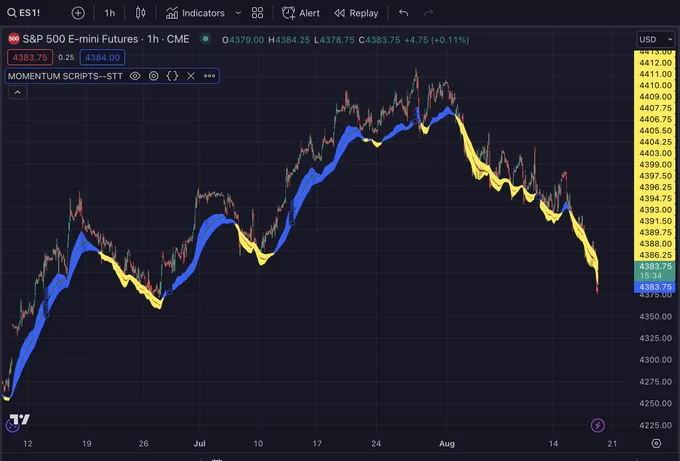Click the green 4383.75 countdown price label
The height and width of the screenshot is (461, 680).
click(654, 271)
